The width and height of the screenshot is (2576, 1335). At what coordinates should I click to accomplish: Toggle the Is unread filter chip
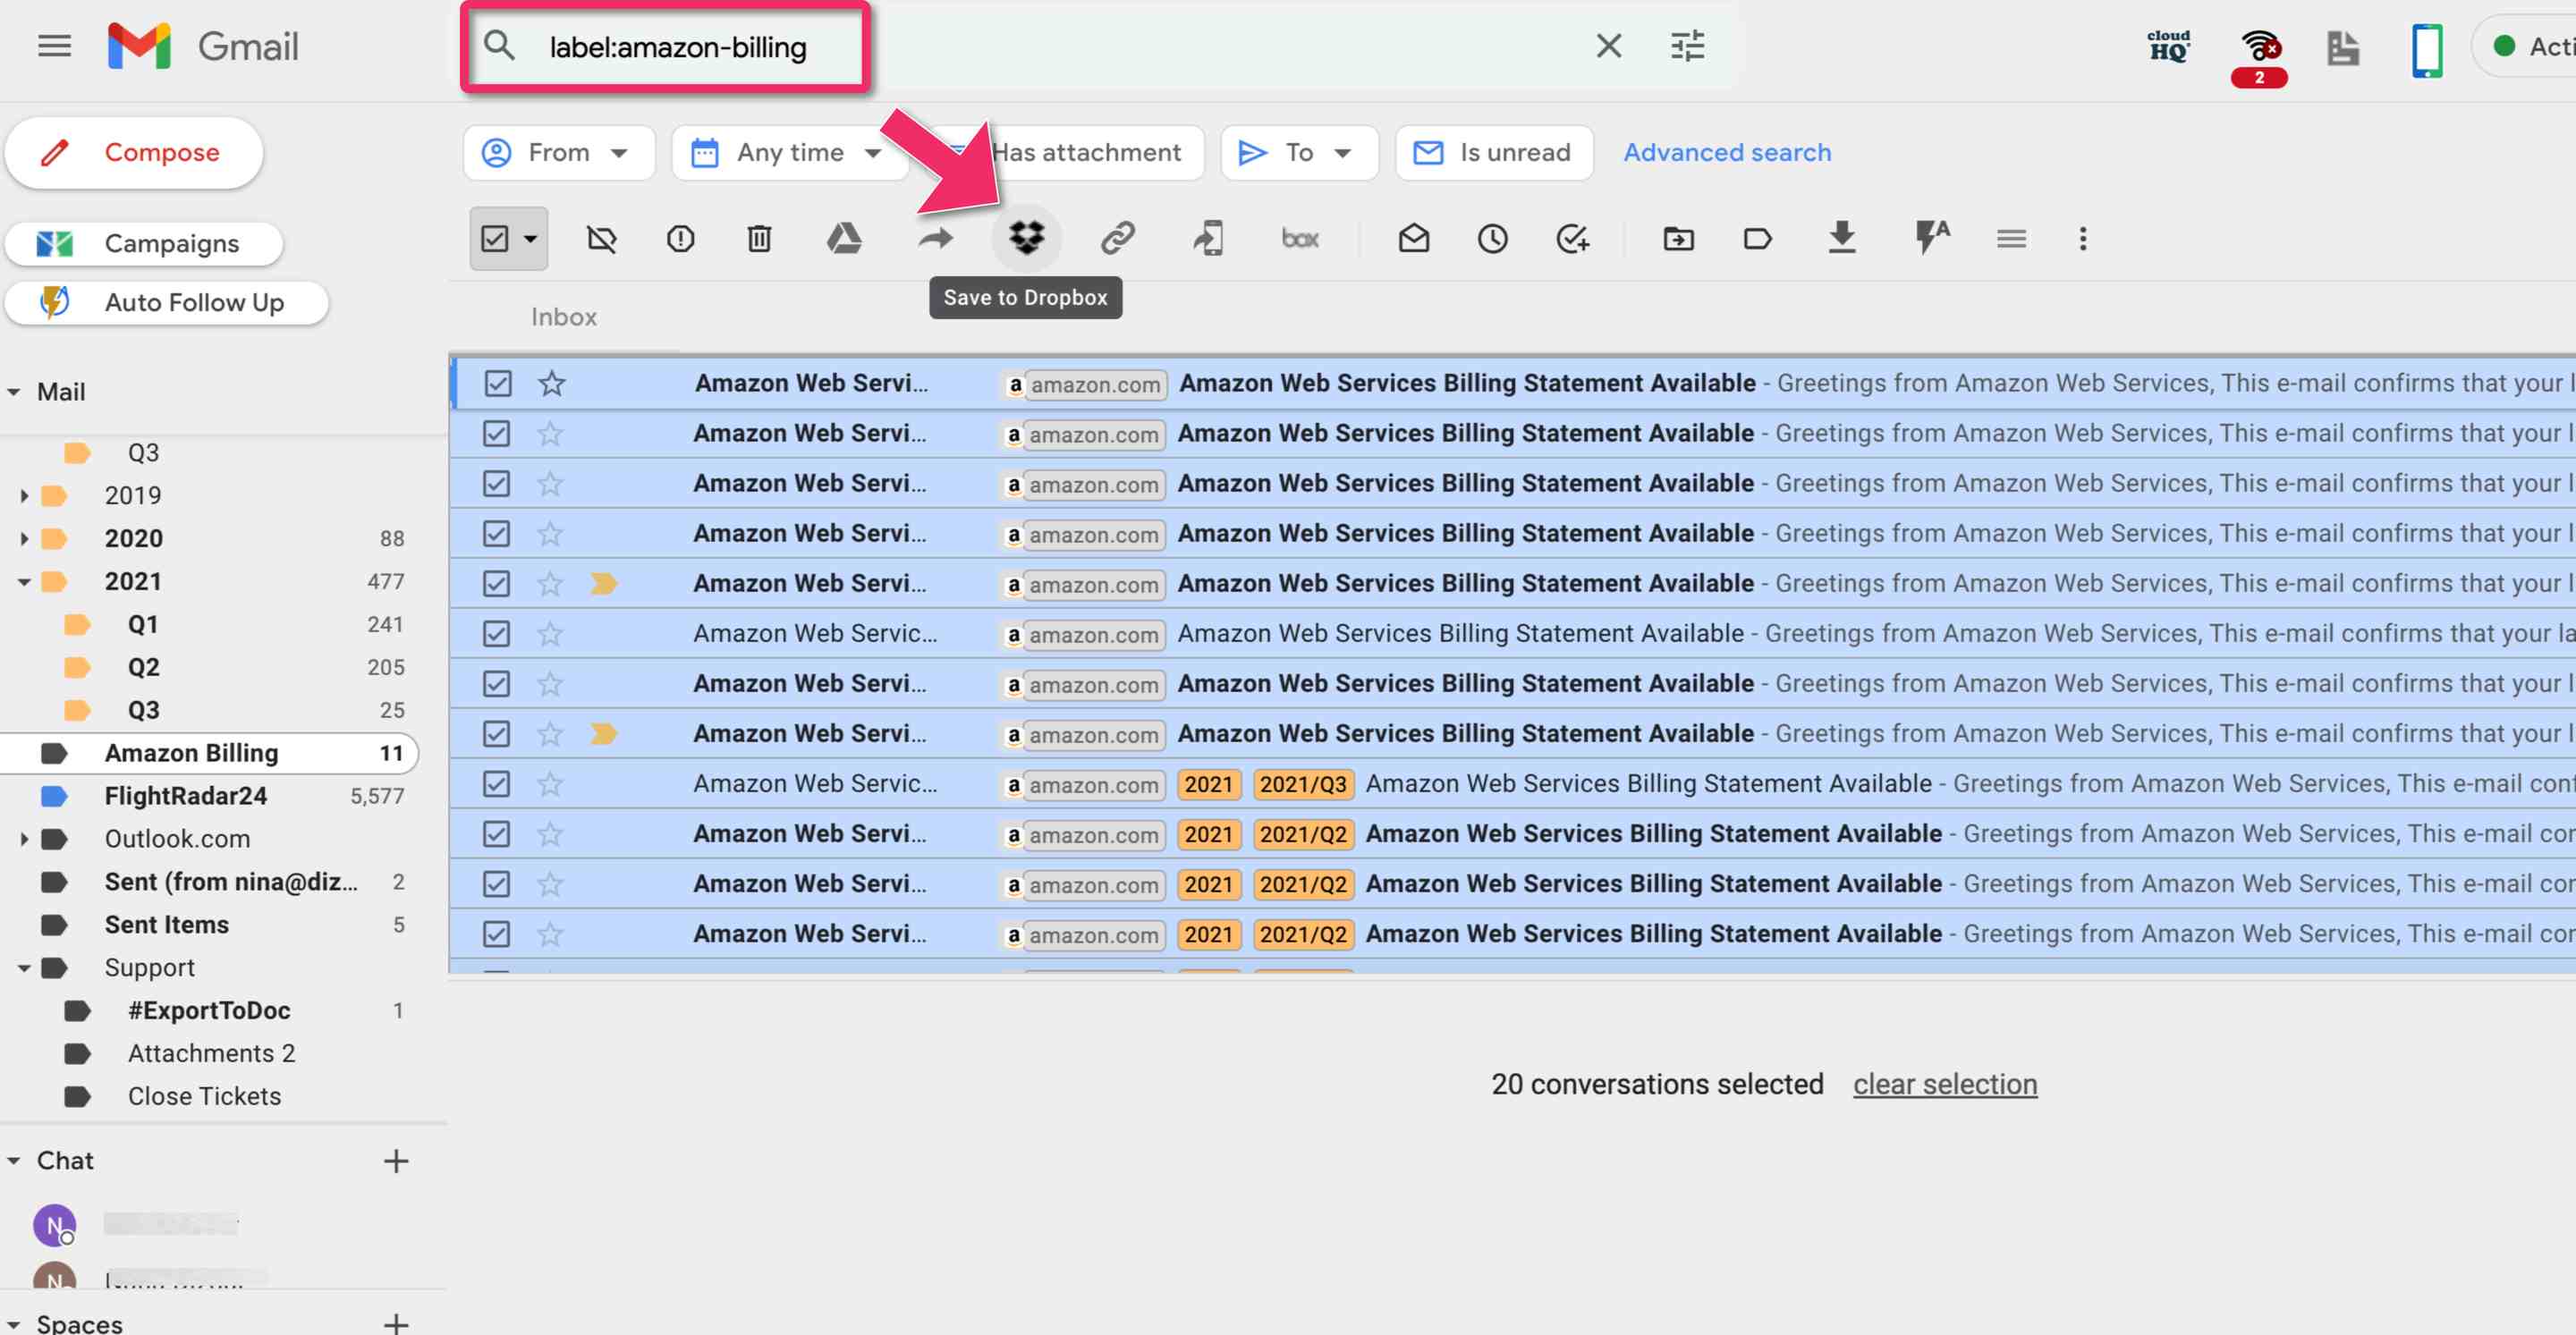[1493, 152]
